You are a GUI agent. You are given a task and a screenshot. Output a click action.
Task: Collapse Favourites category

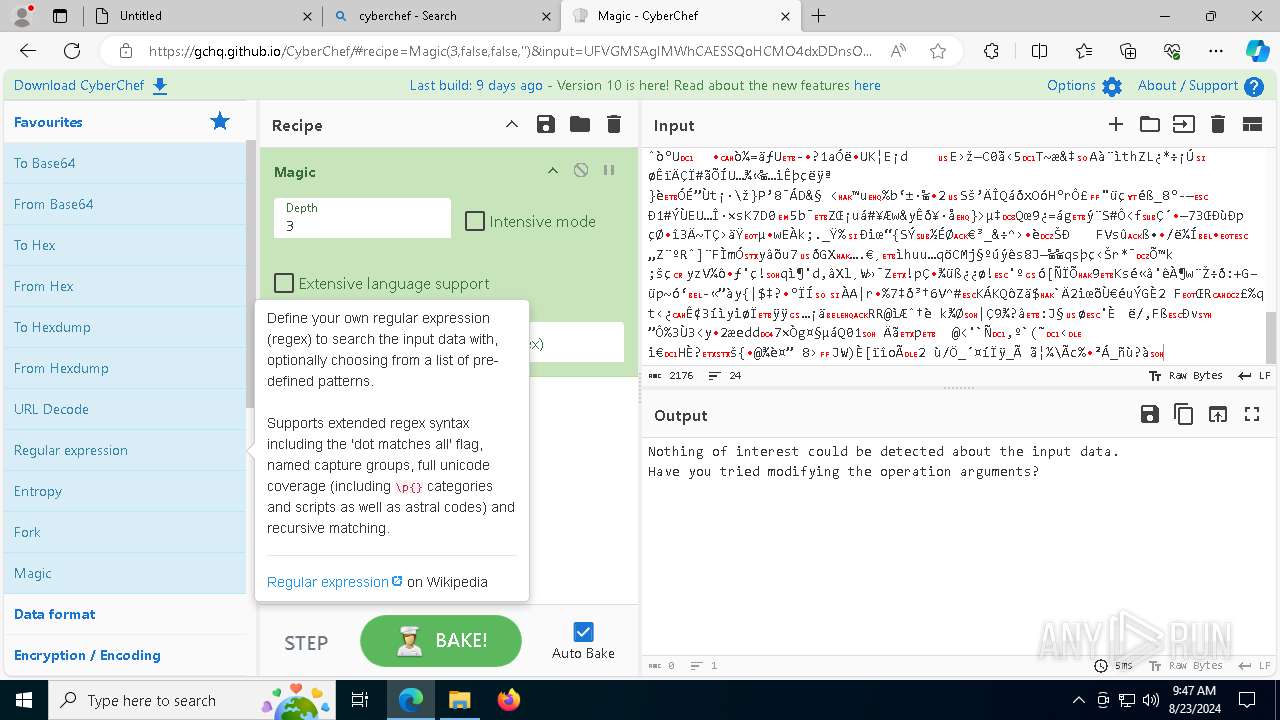(123, 122)
